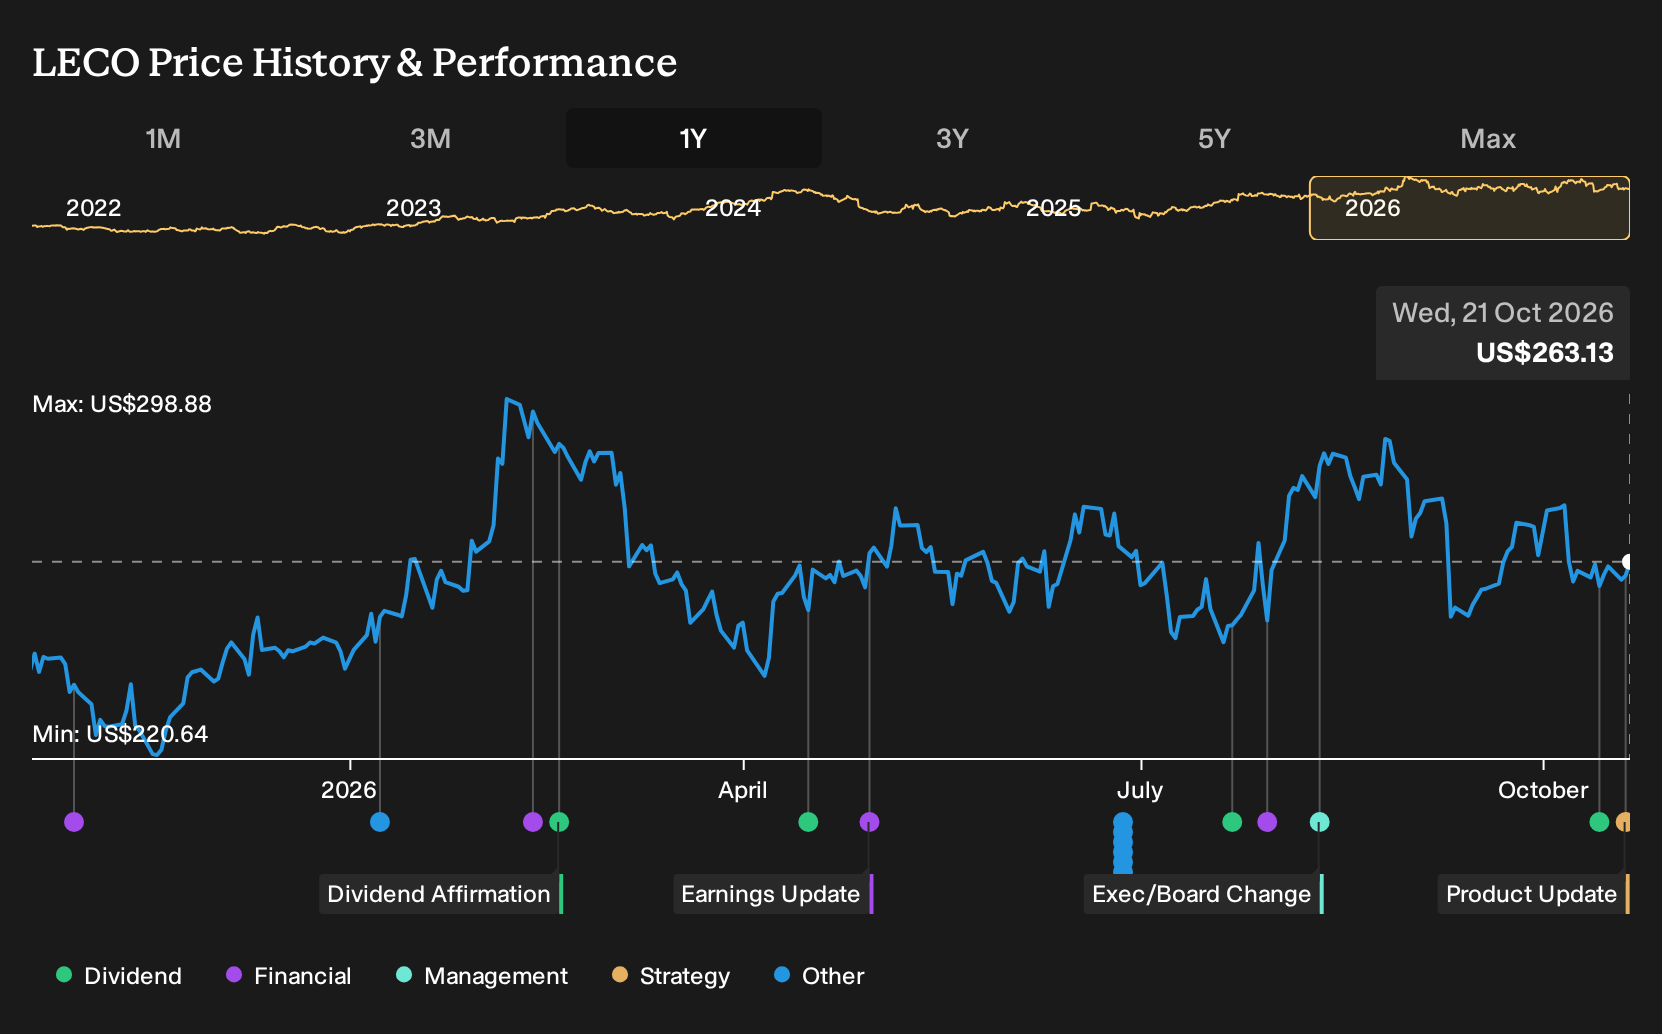
Task: Click the purple dot above Earnings Update
Action: pos(869,822)
